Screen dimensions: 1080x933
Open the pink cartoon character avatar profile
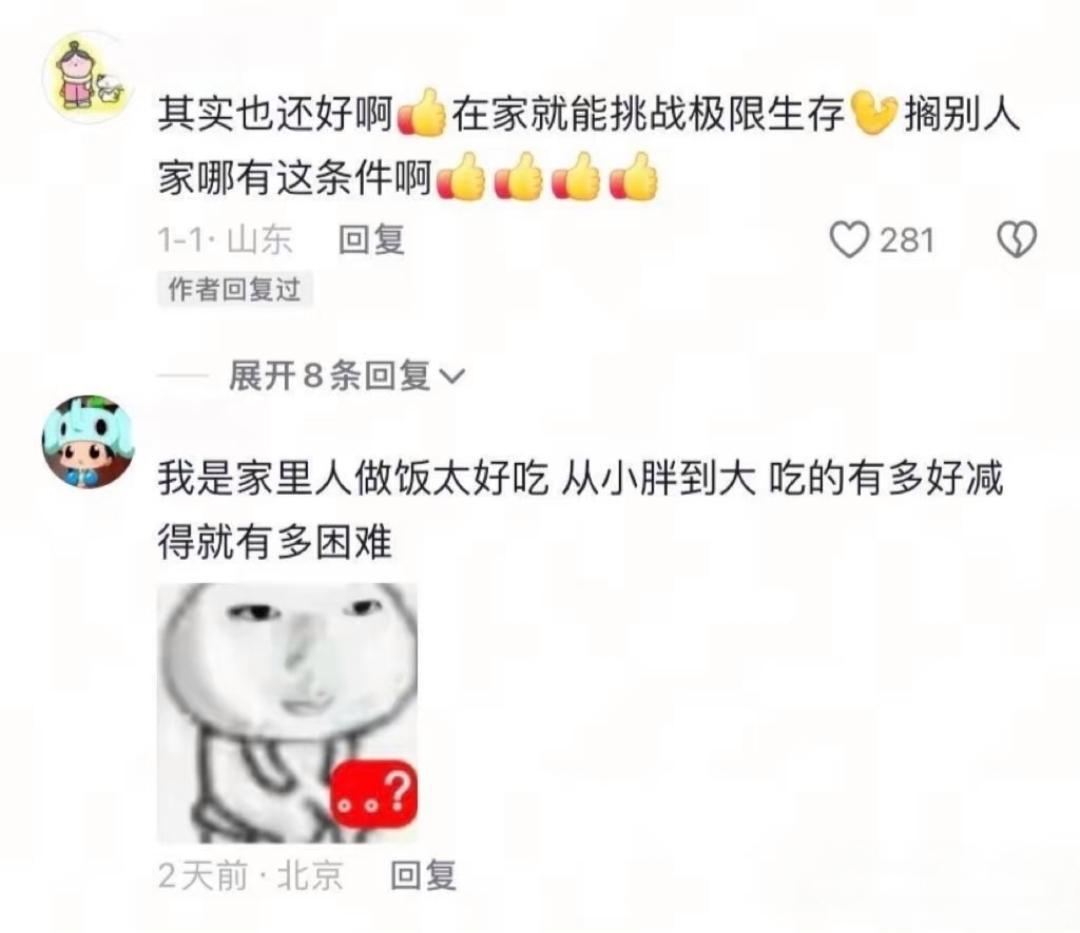coord(86,77)
